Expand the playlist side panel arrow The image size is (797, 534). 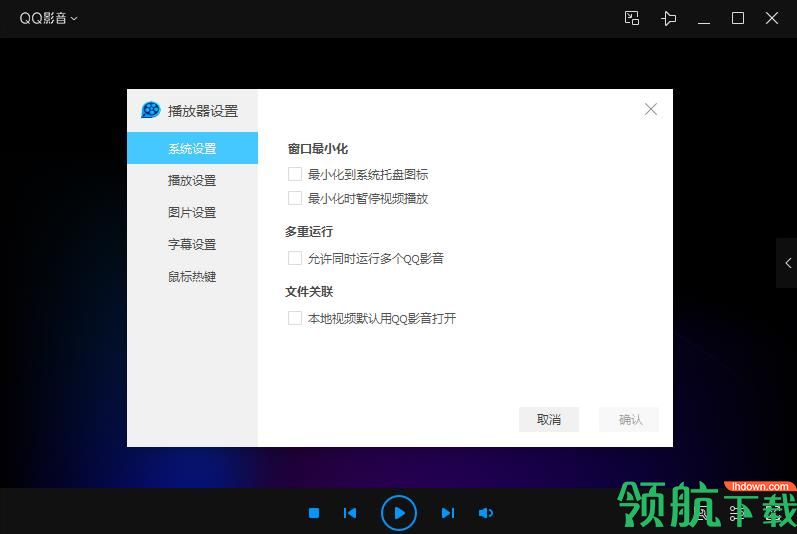787,263
